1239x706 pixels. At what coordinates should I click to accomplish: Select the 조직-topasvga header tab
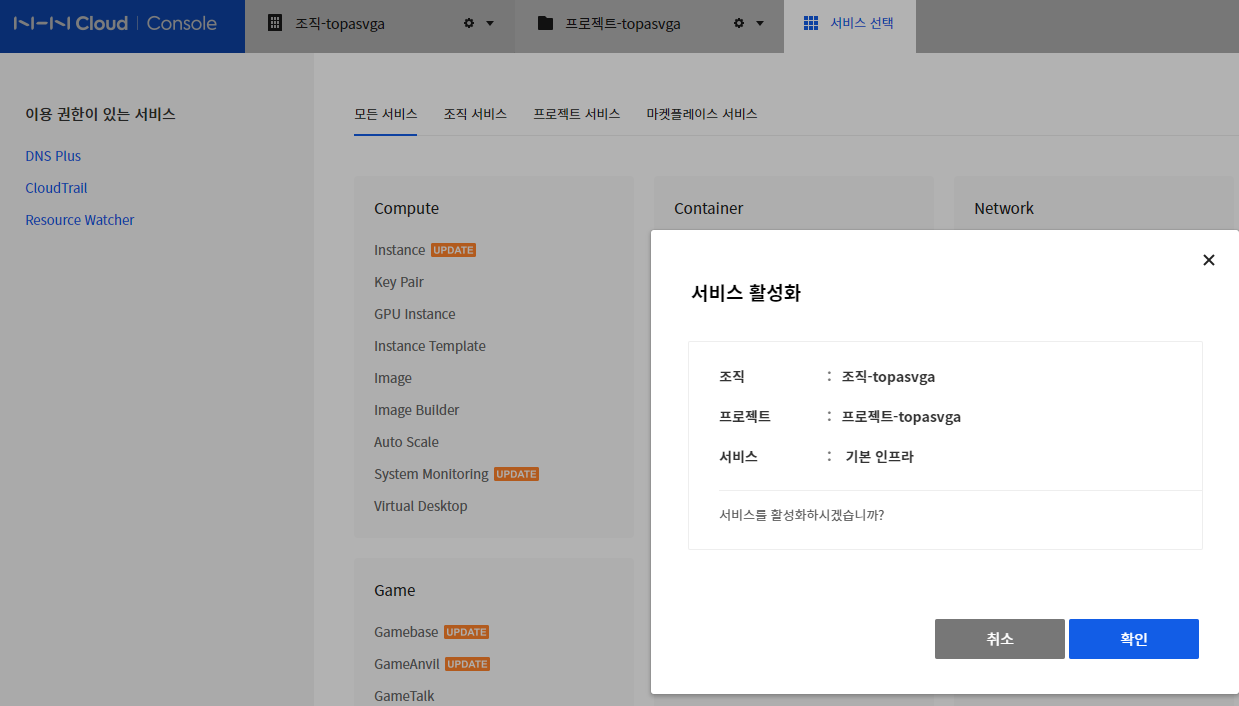[380, 26]
